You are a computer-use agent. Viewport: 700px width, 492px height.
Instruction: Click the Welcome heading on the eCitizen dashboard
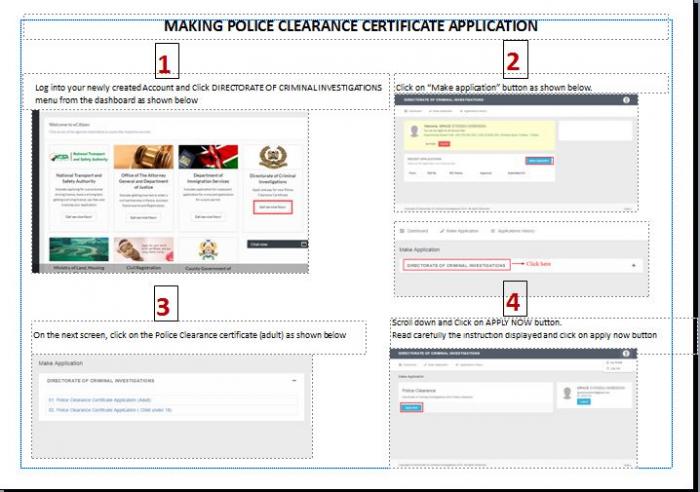[69, 125]
